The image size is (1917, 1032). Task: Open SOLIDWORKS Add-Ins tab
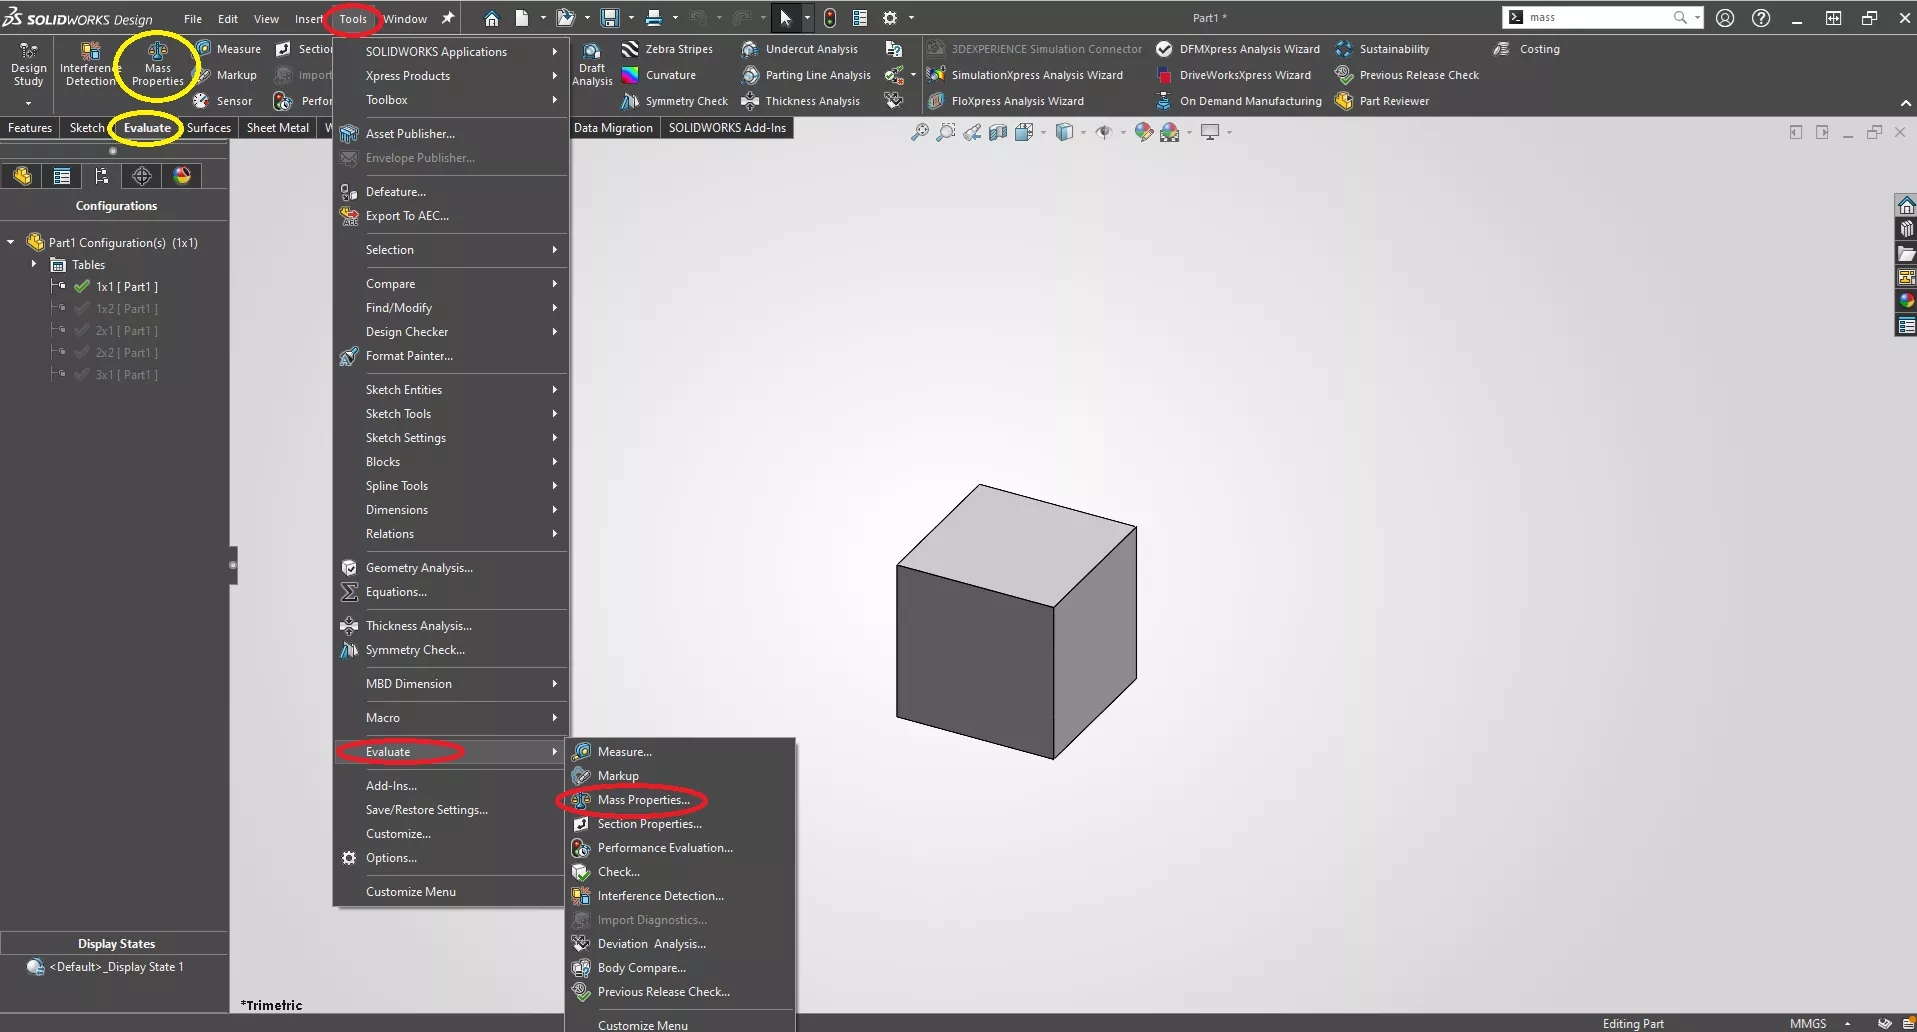tap(727, 128)
